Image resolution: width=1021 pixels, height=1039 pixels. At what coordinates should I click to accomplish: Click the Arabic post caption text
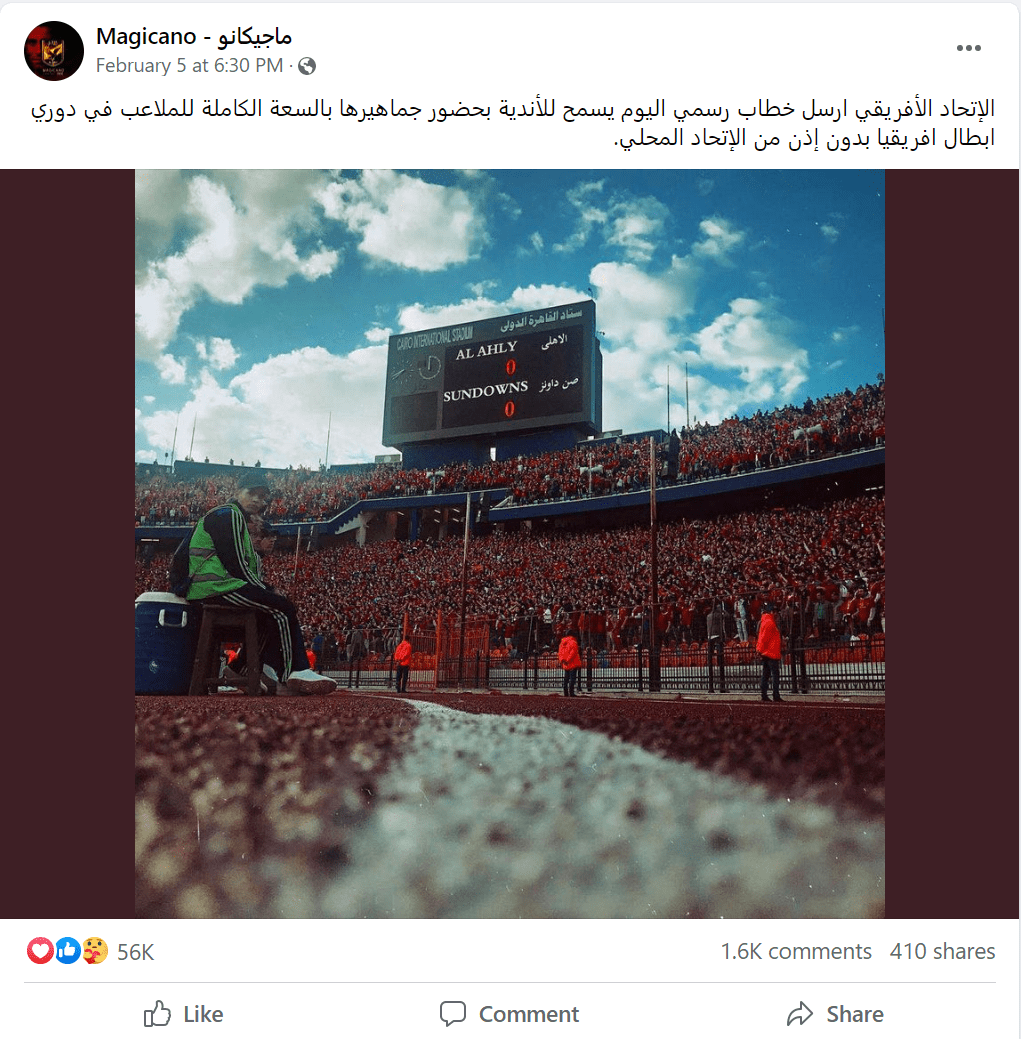[x=513, y=123]
